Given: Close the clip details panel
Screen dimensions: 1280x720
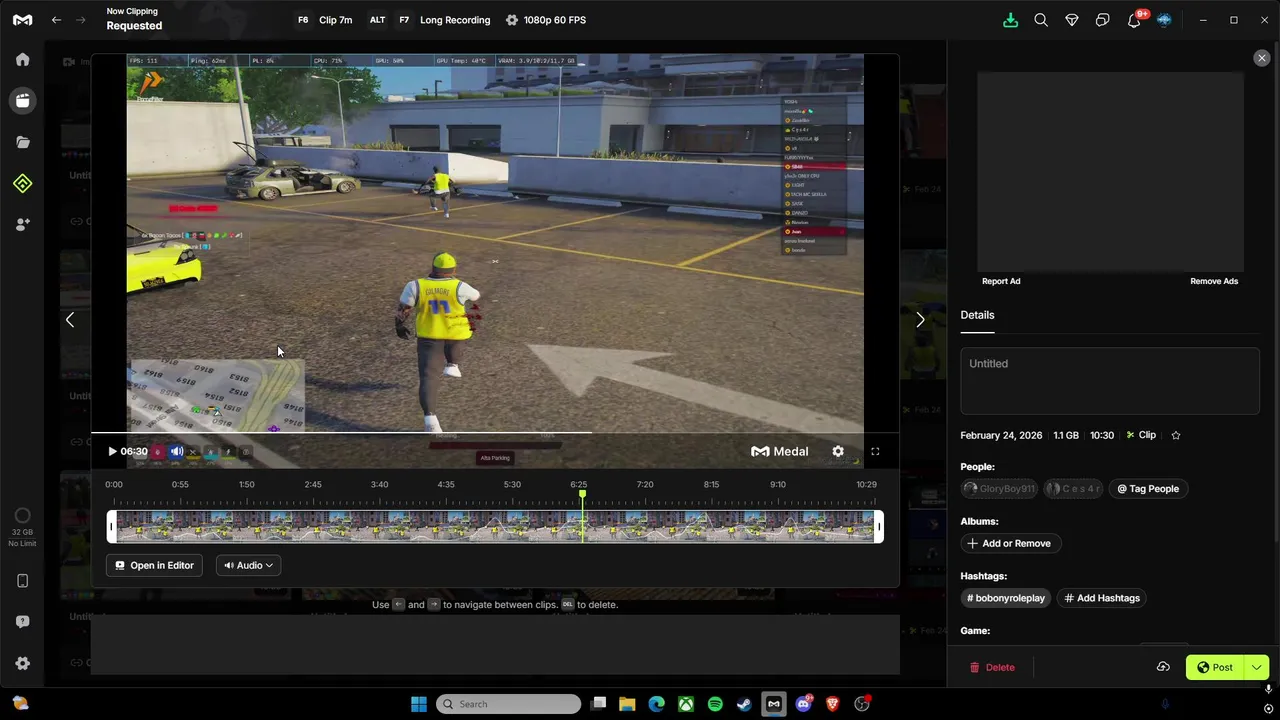Looking at the screenshot, I should click(1261, 58).
